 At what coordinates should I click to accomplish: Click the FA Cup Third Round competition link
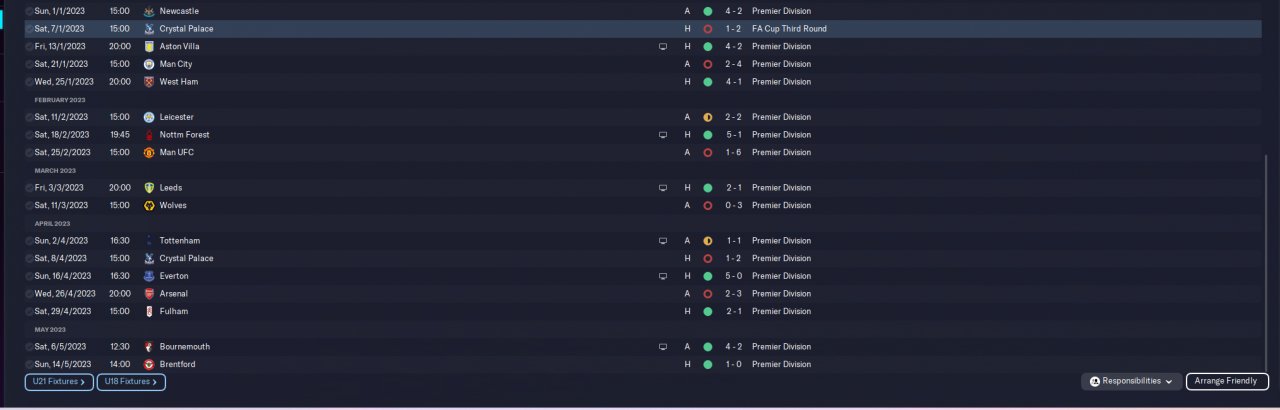click(x=789, y=29)
